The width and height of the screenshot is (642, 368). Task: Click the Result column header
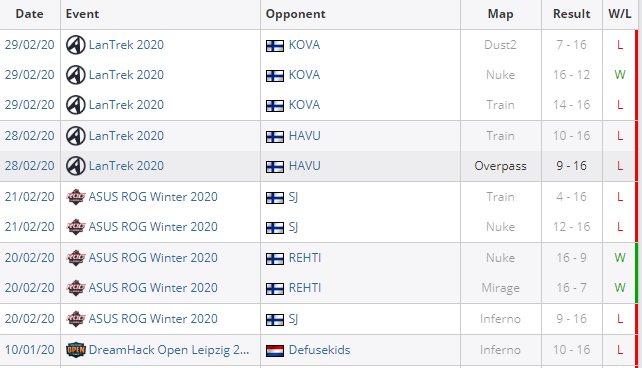pos(572,14)
